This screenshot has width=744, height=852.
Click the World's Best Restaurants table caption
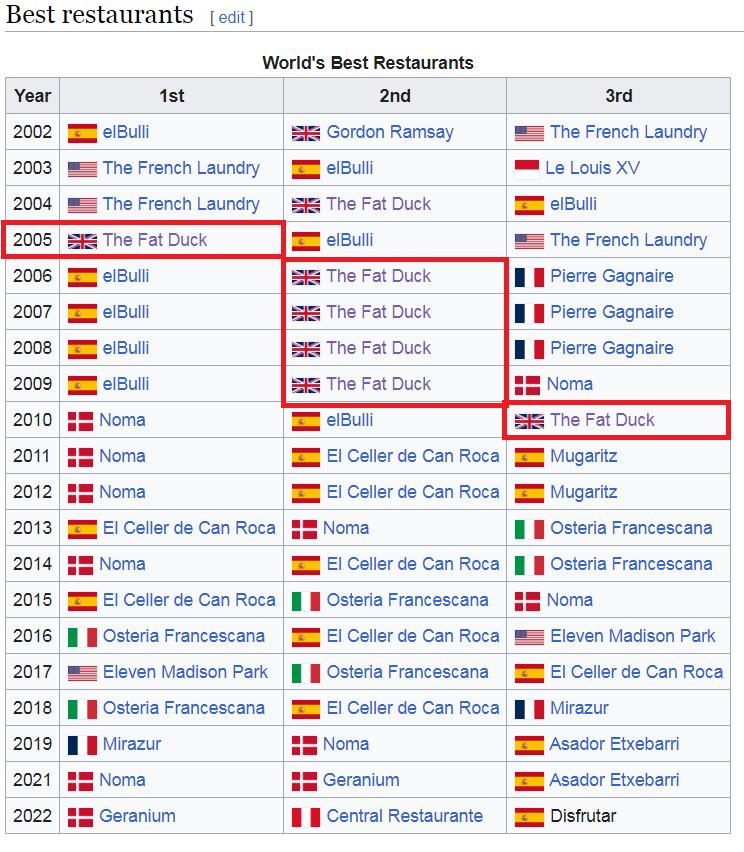click(x=368, y=62)
